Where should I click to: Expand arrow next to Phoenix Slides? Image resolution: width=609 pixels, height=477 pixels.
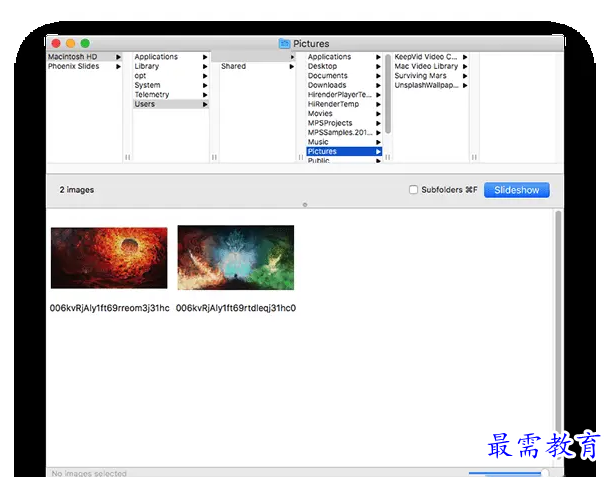click(118, 66)
